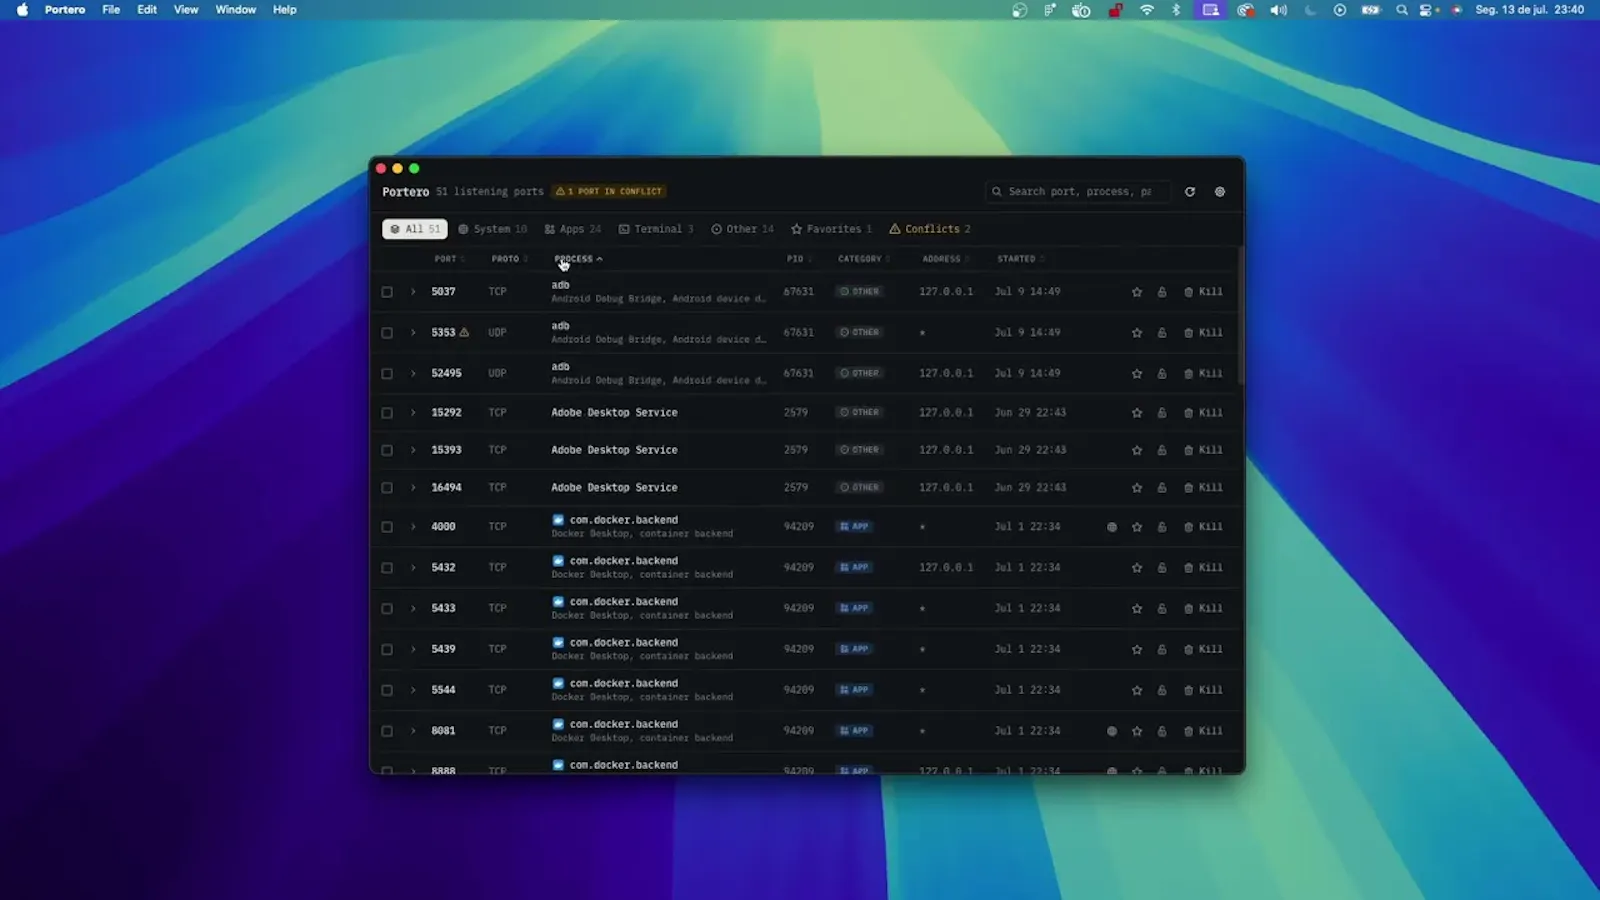Viewport: 1600px width, 900px height.
Task: Click the lock icon for port 15393
Action: pyautogui.click(x=1162, y=450)
